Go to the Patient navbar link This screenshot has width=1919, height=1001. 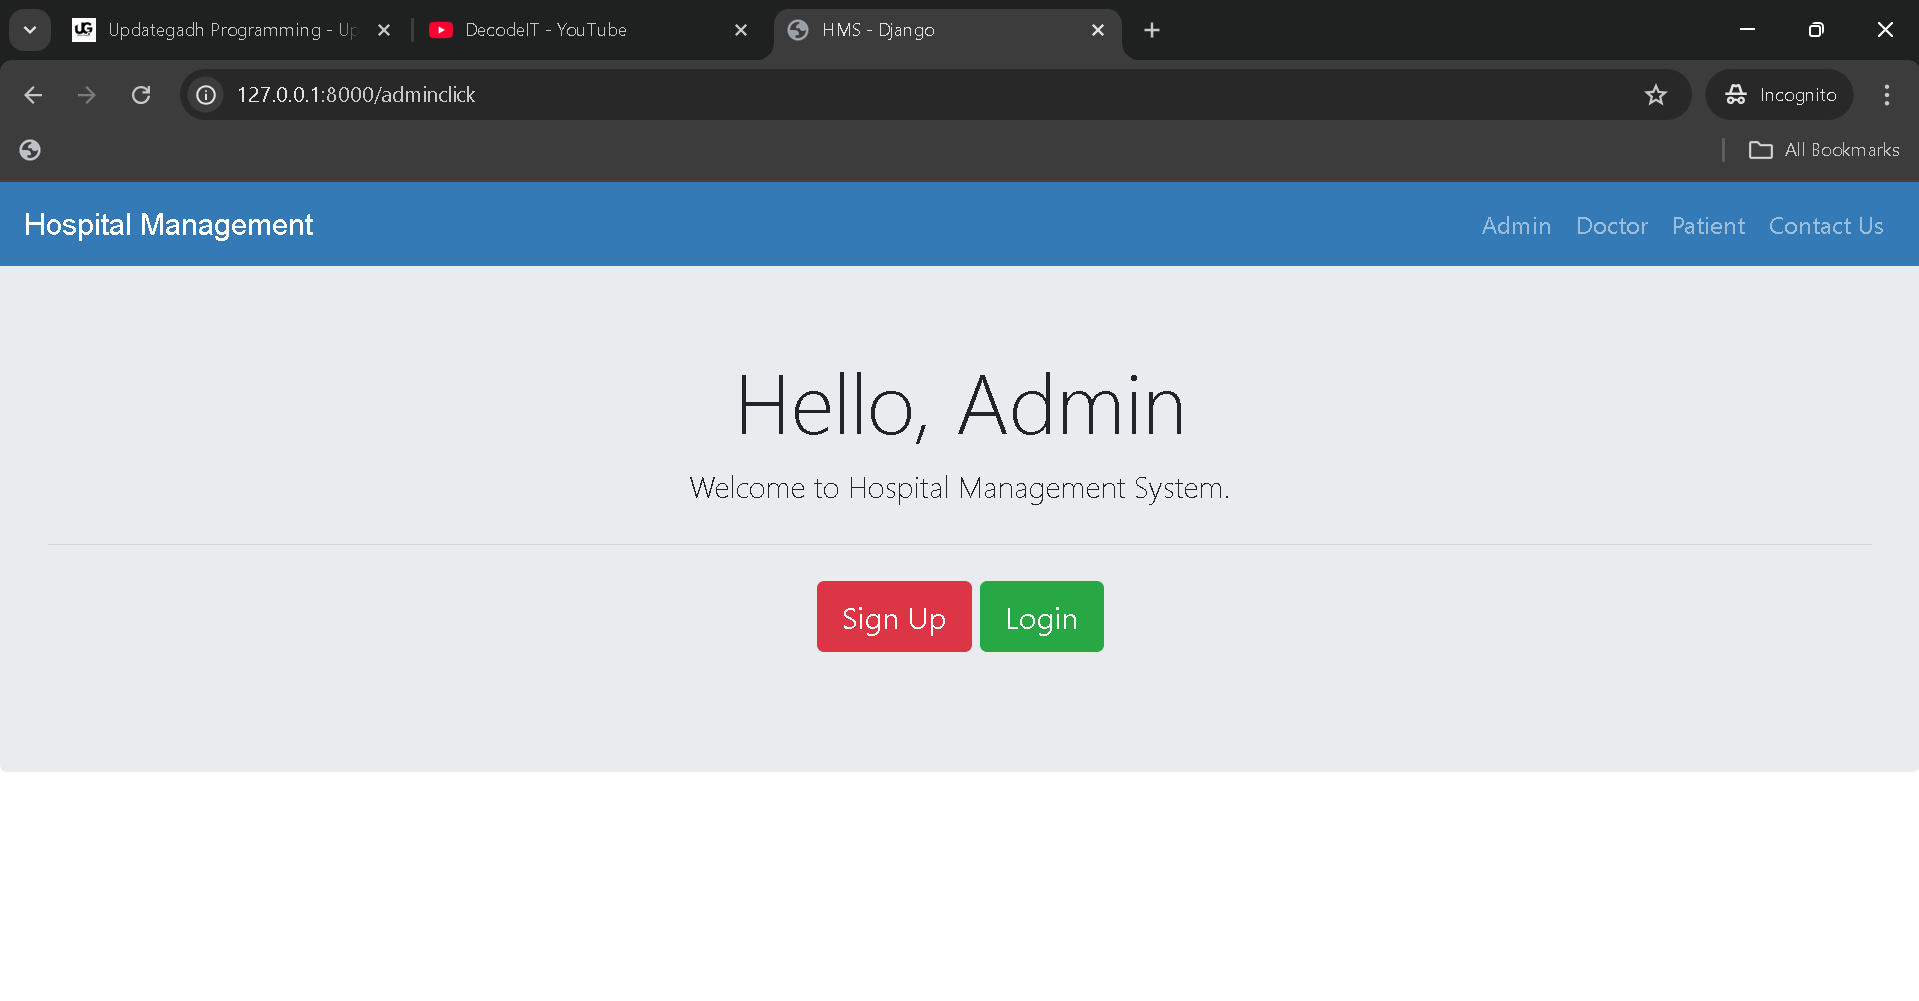(x=1708, y=226)
